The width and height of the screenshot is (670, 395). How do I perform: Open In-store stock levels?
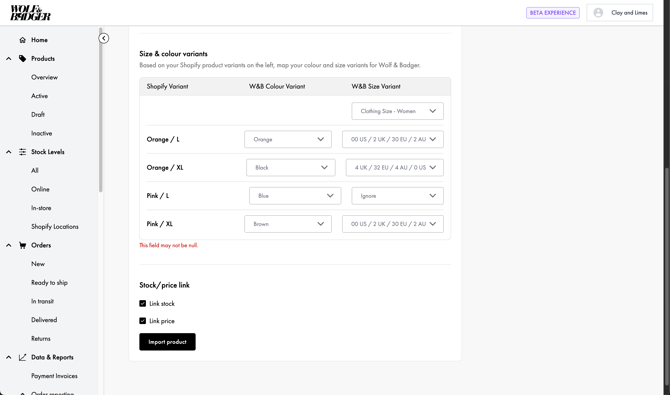[41, 208]
